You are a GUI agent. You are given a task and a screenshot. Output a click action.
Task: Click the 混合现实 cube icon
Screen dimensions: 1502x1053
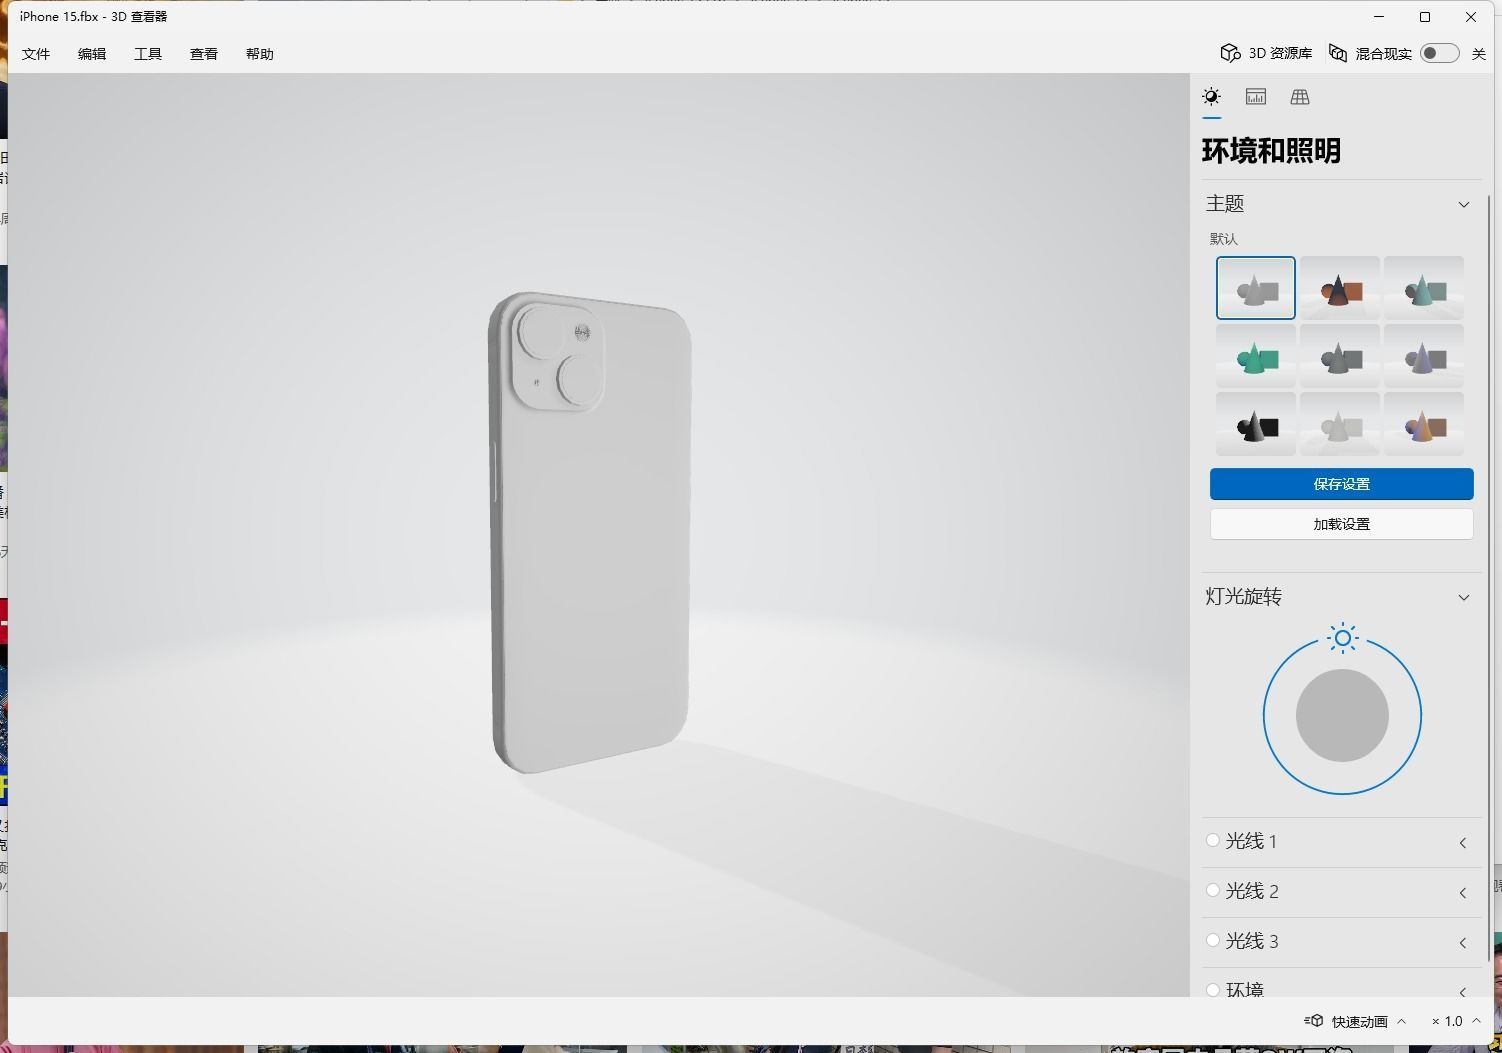click(1338, 53)
